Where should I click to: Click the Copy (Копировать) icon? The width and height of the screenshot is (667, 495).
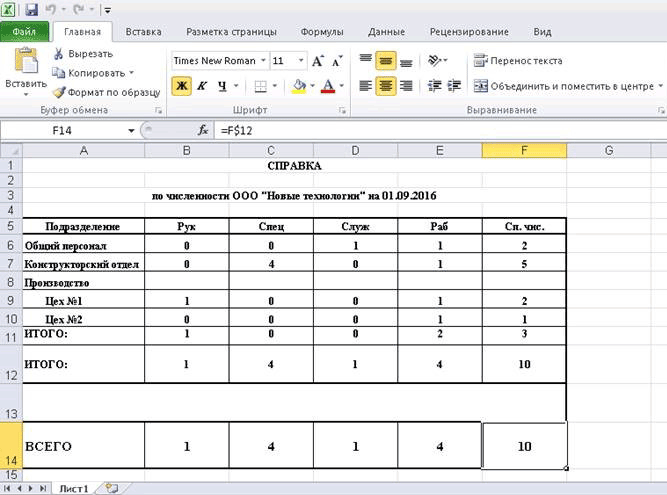coord(58,73)
